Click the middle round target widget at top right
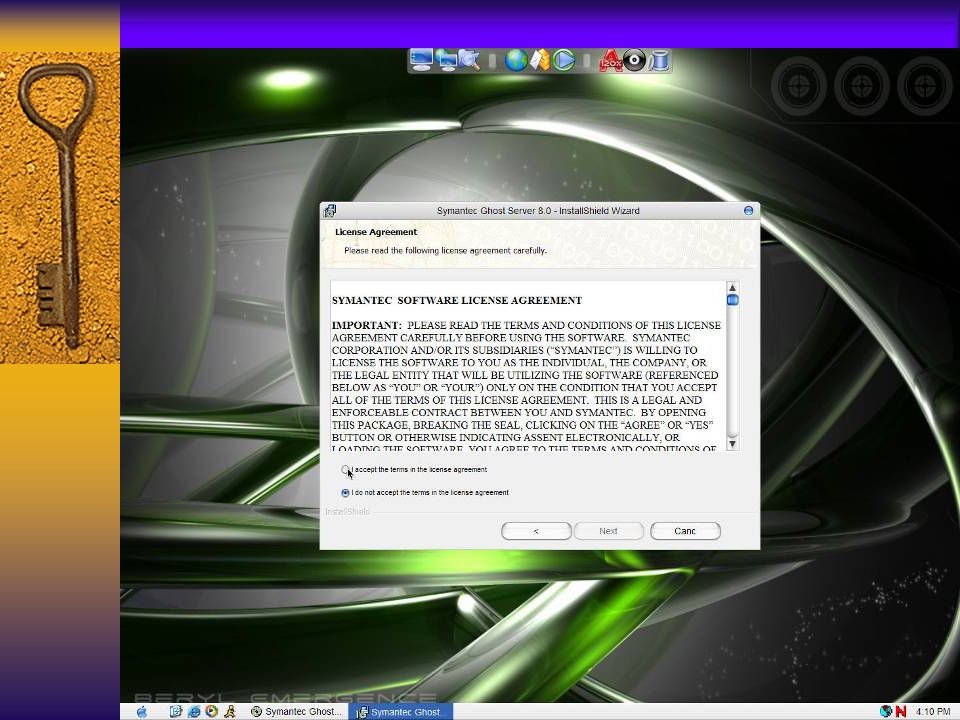The height and width of the screenshot is (720, 960). (861, 86)
